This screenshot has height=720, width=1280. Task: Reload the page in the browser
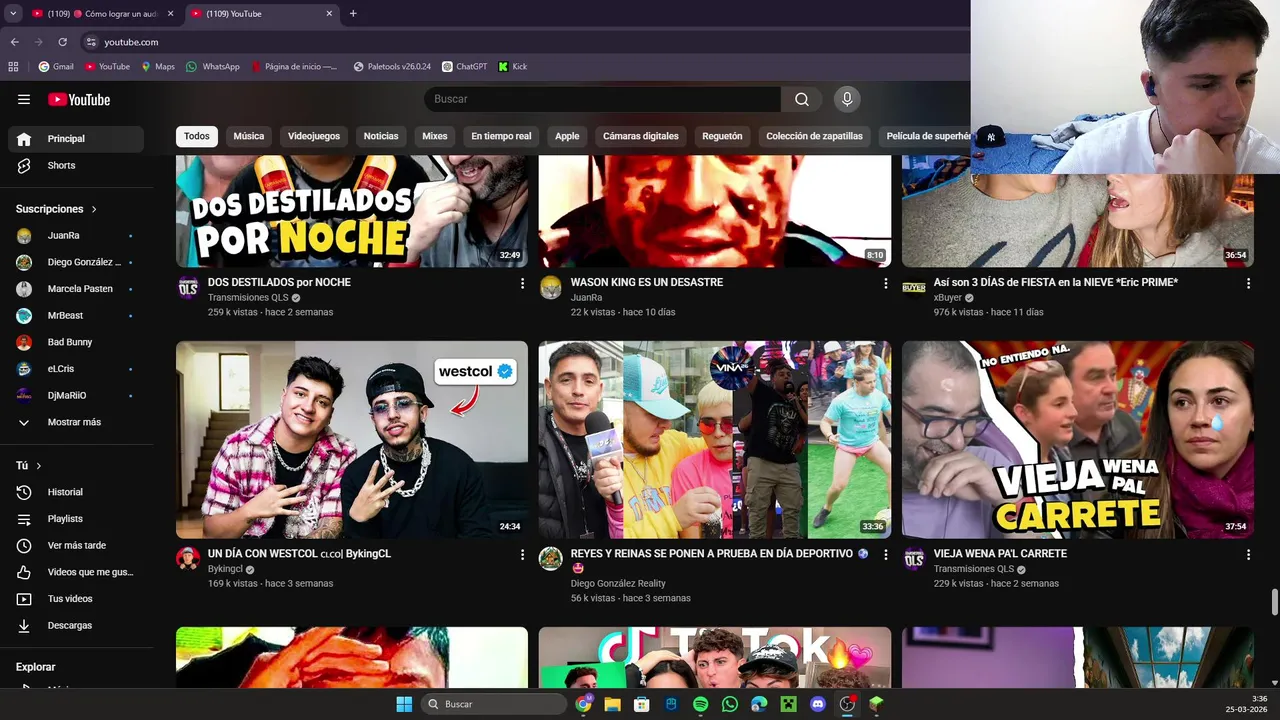point(62,42)
